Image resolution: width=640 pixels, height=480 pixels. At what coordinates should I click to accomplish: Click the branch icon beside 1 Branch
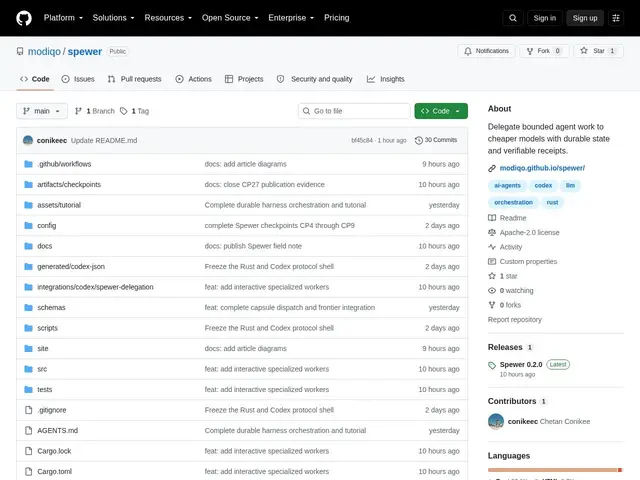(x=78, y=111)
